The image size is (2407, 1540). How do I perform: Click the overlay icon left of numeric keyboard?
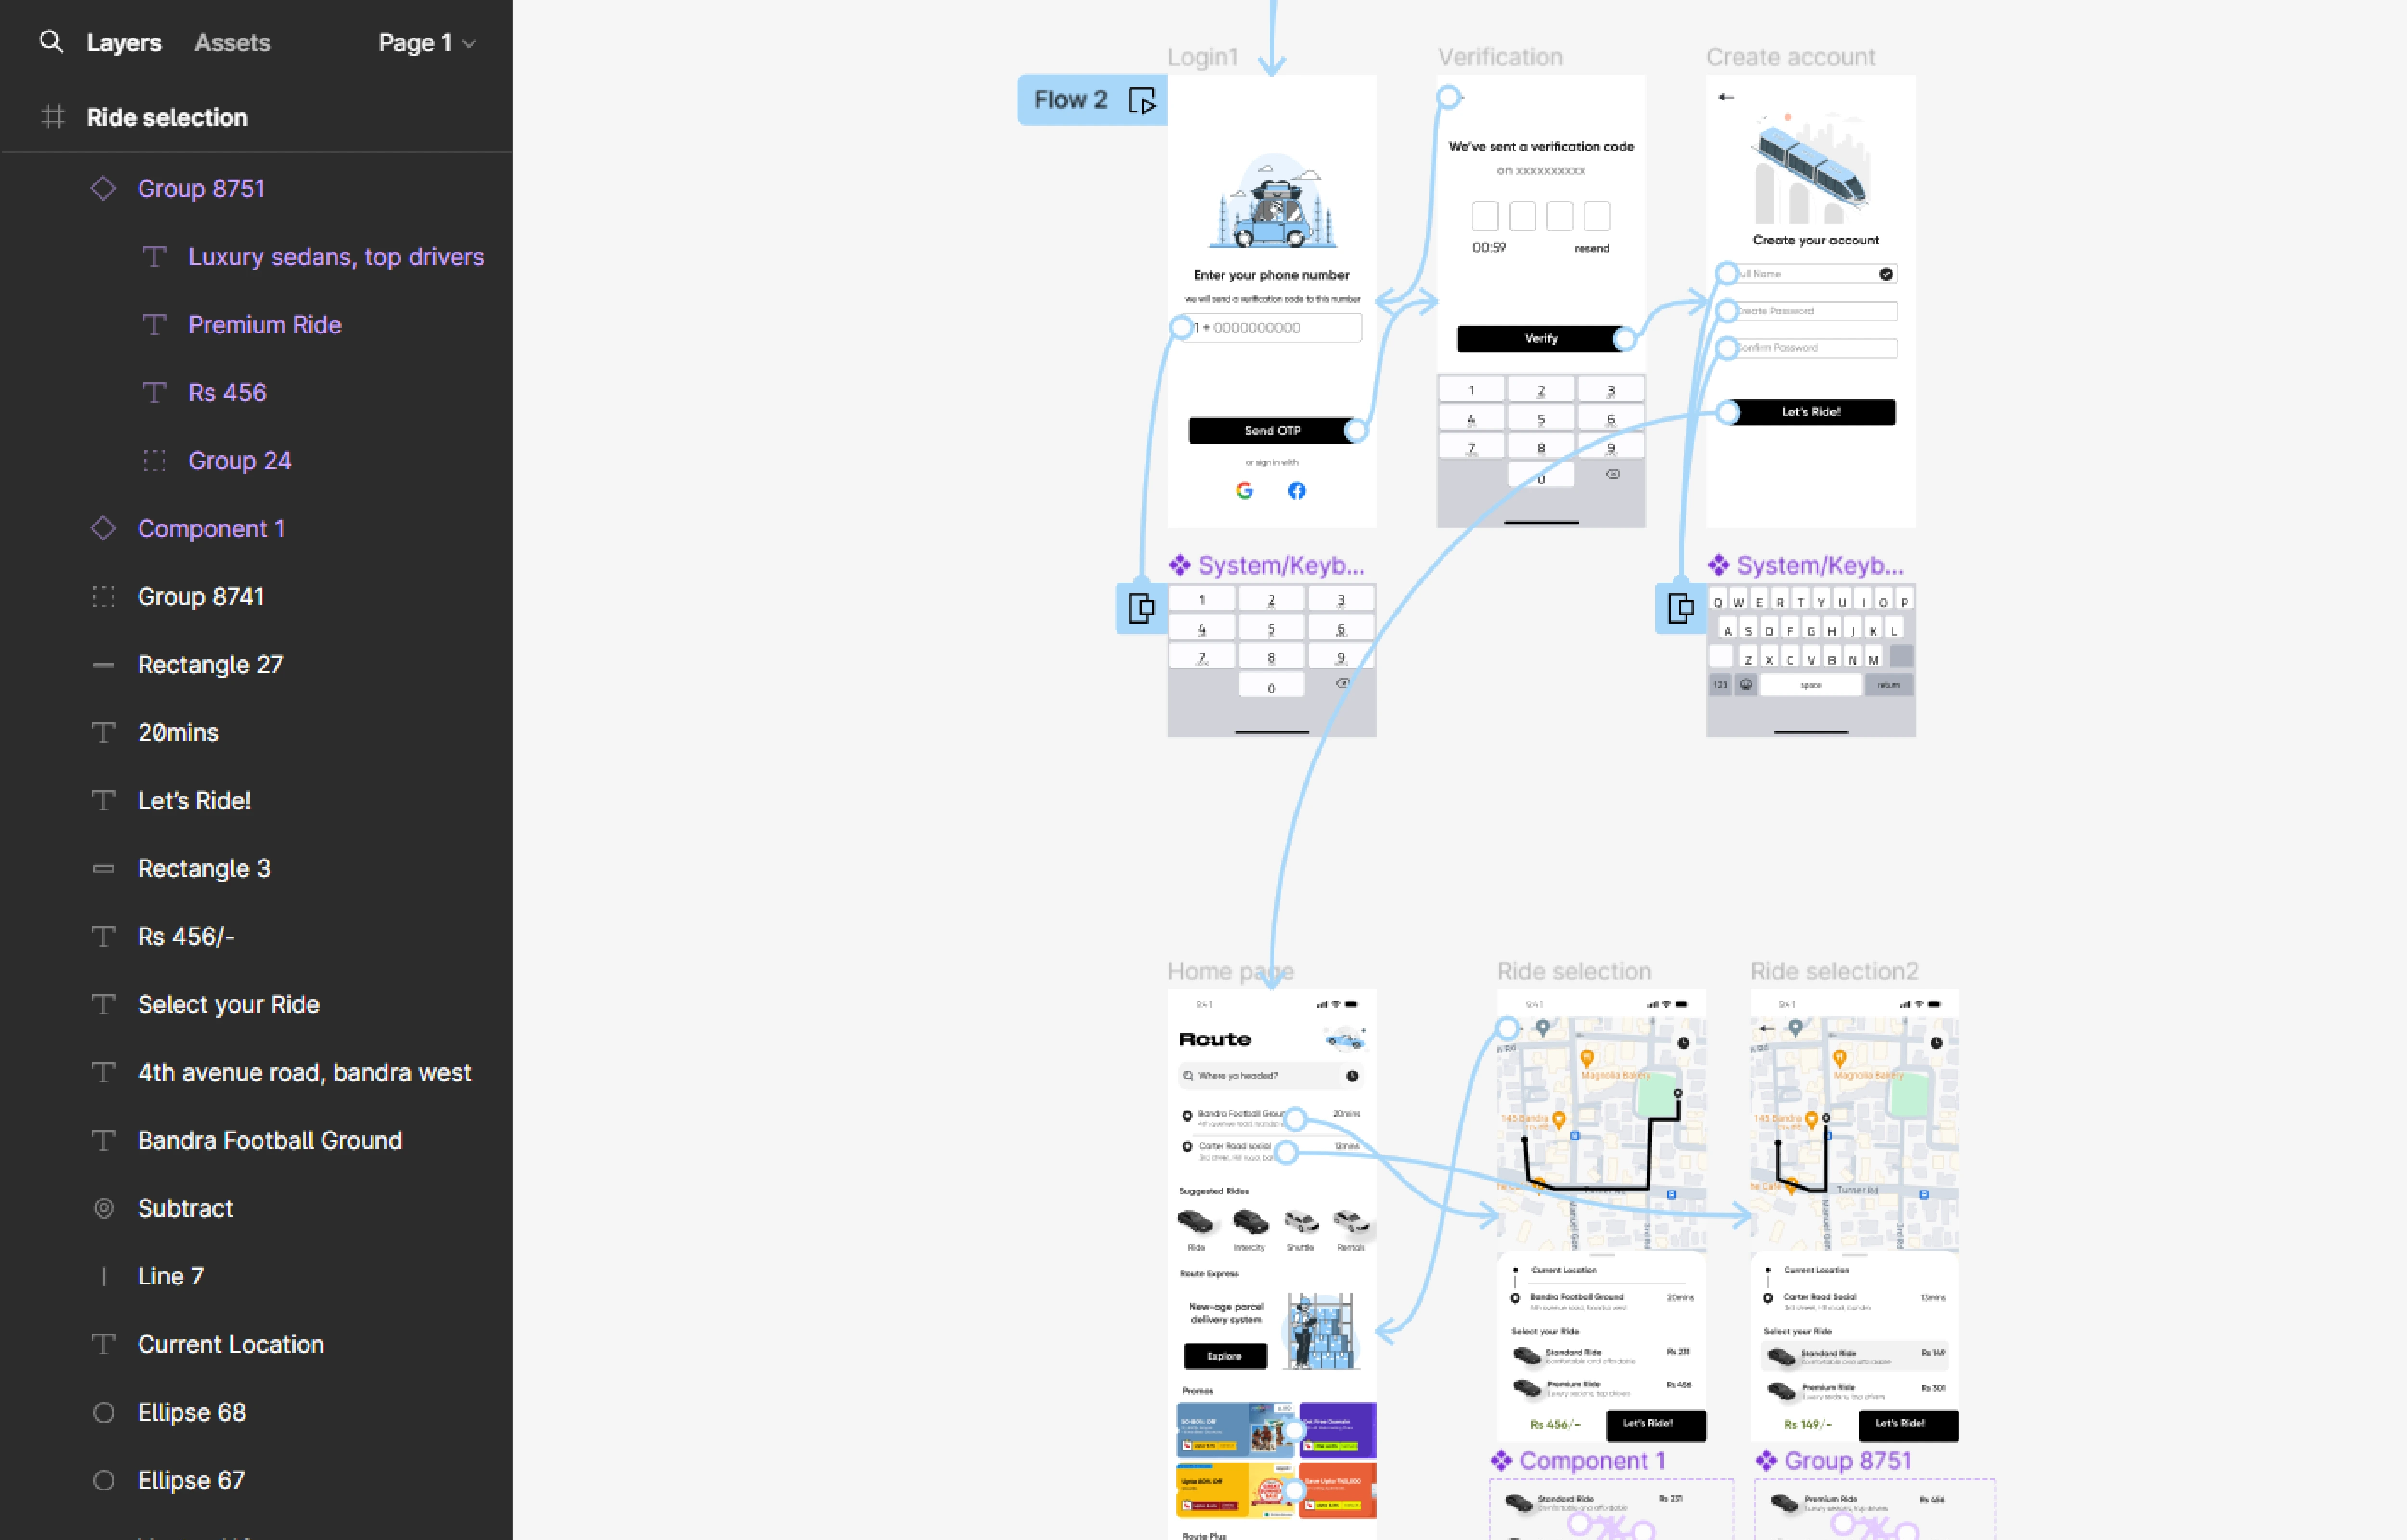point(1141,608)
